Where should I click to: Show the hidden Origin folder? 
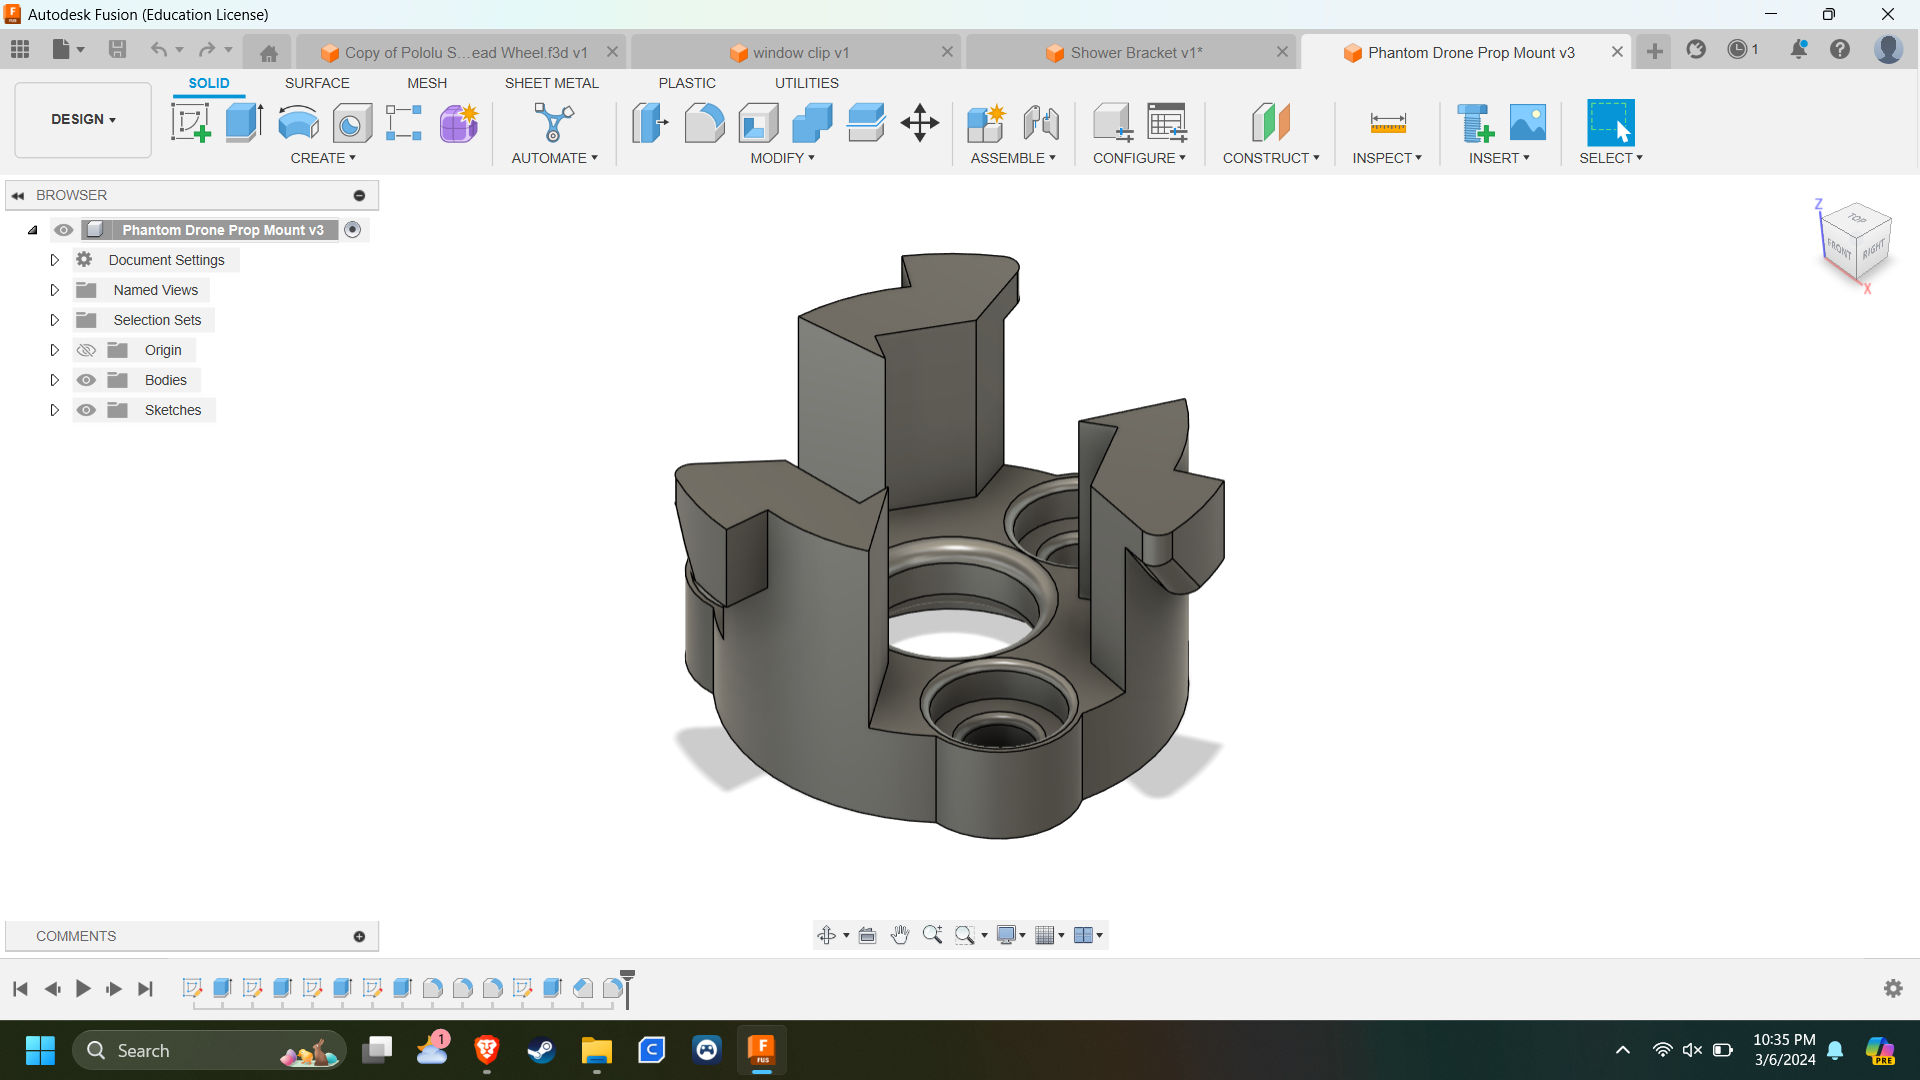pos(86,350)
